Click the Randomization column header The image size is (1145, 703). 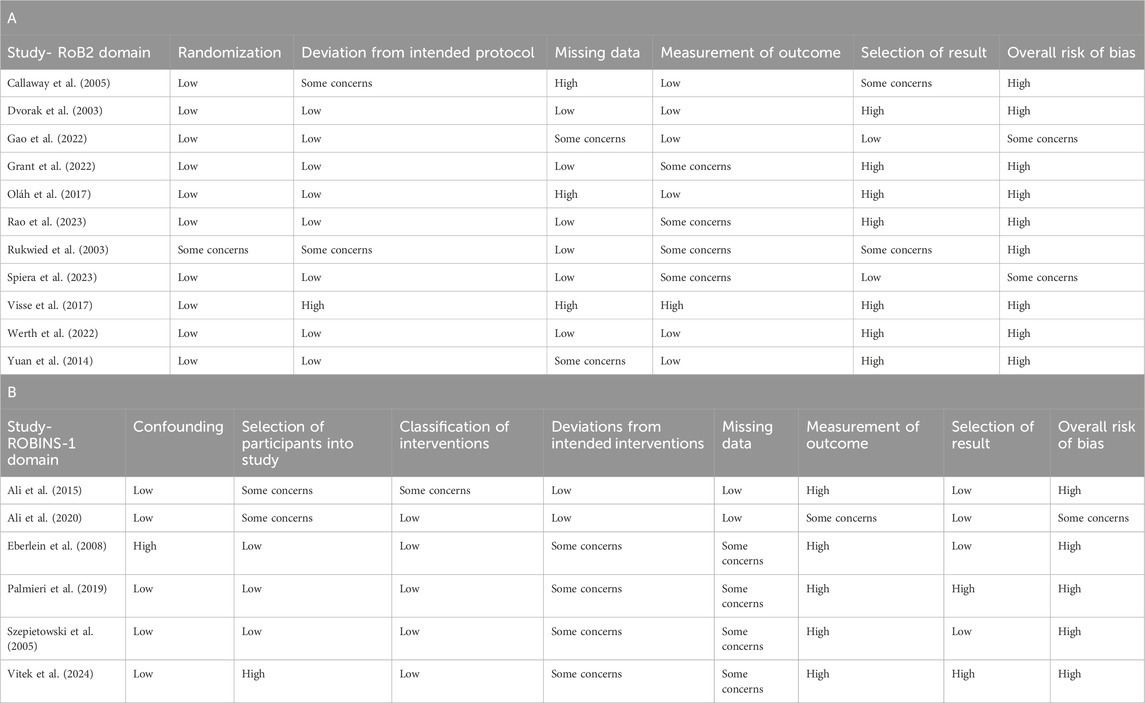click(229, 53)
